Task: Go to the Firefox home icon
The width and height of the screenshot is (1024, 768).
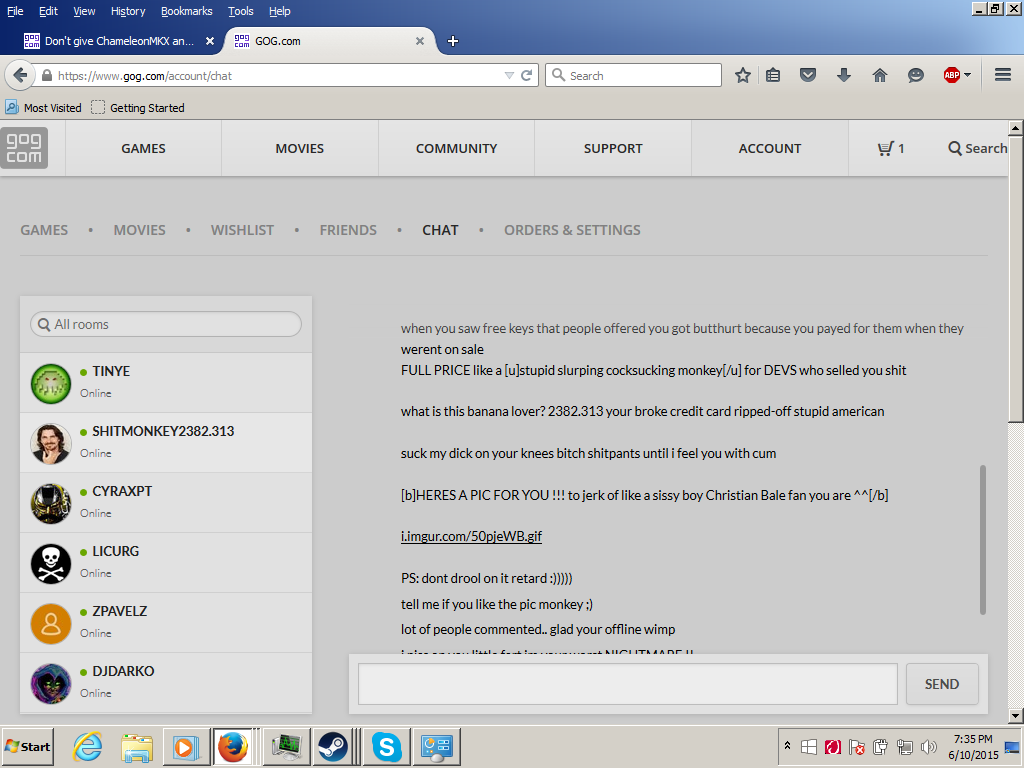Action: (x=880, y=76)
